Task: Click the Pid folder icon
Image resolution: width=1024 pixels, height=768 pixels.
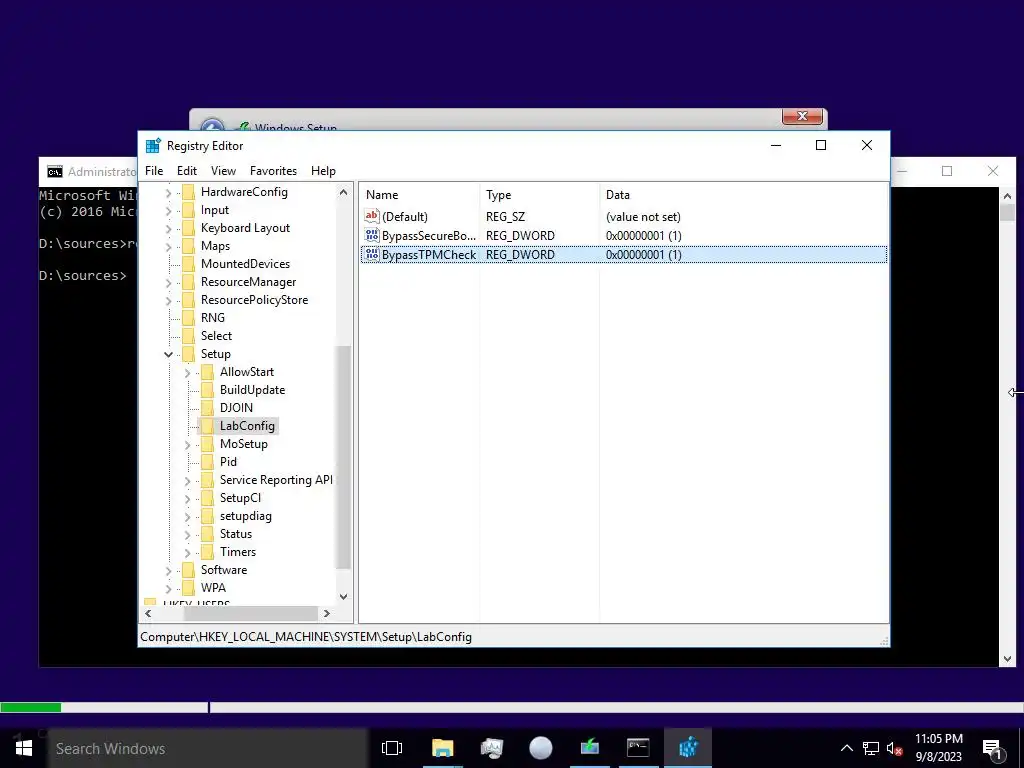Action: [x=208, y=462]
